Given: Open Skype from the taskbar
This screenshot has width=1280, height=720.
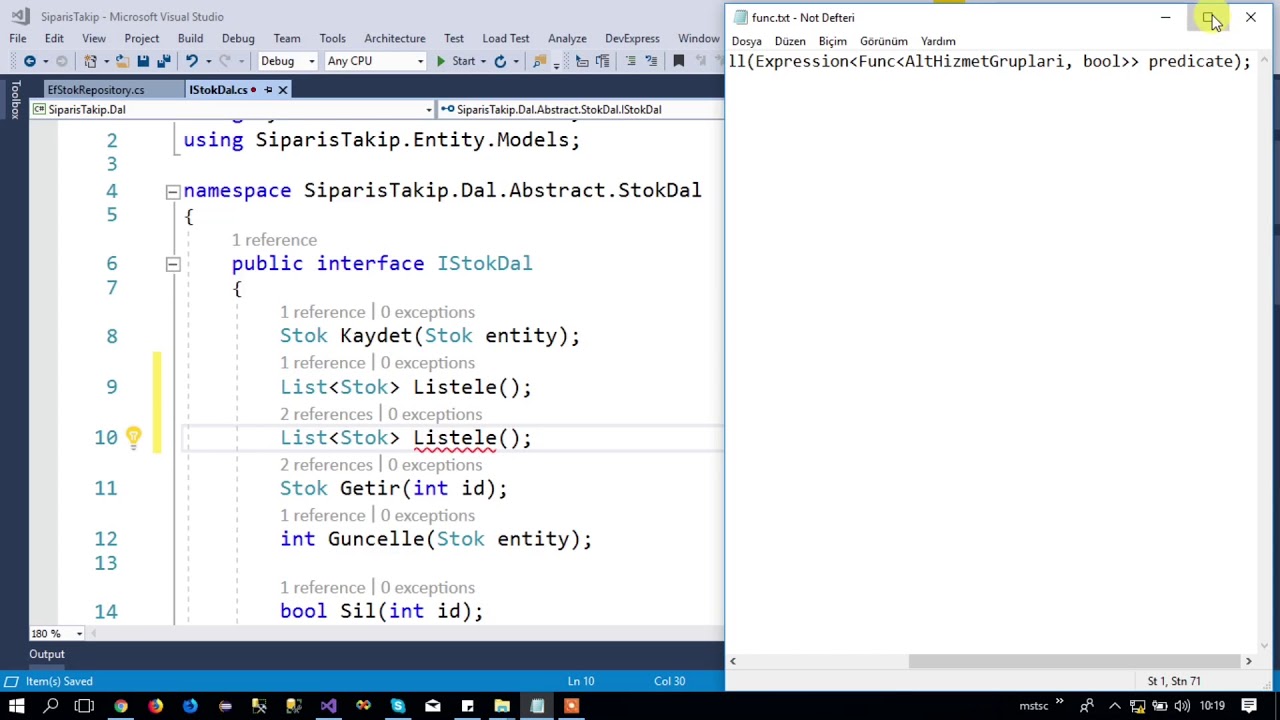Looking at the screenshot, I should [x=398, y=706].
